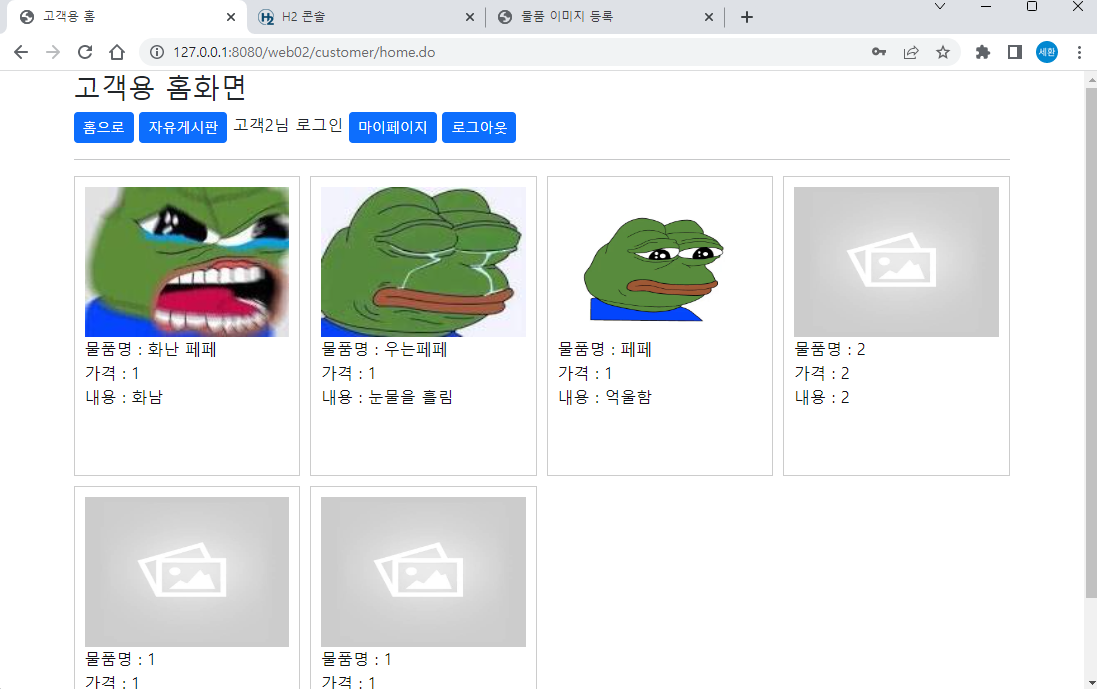Open the 세환 profile avatar

pyautogui.click(x=1047, y=52)
